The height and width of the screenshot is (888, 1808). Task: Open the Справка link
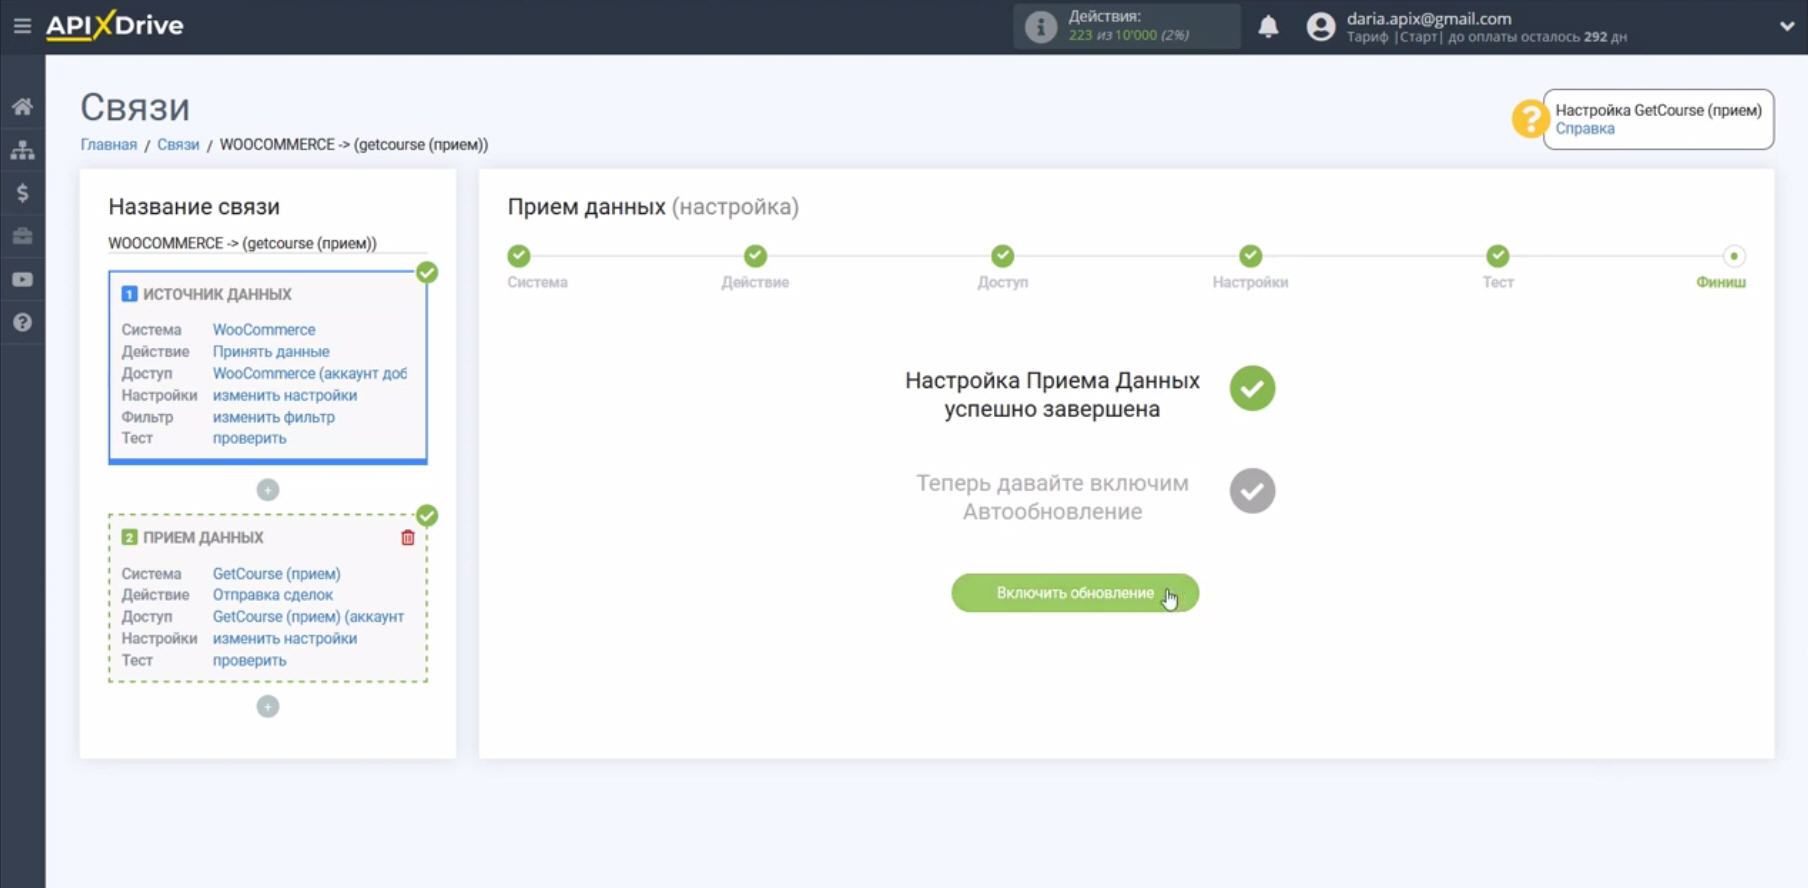tap(1584, 129)
